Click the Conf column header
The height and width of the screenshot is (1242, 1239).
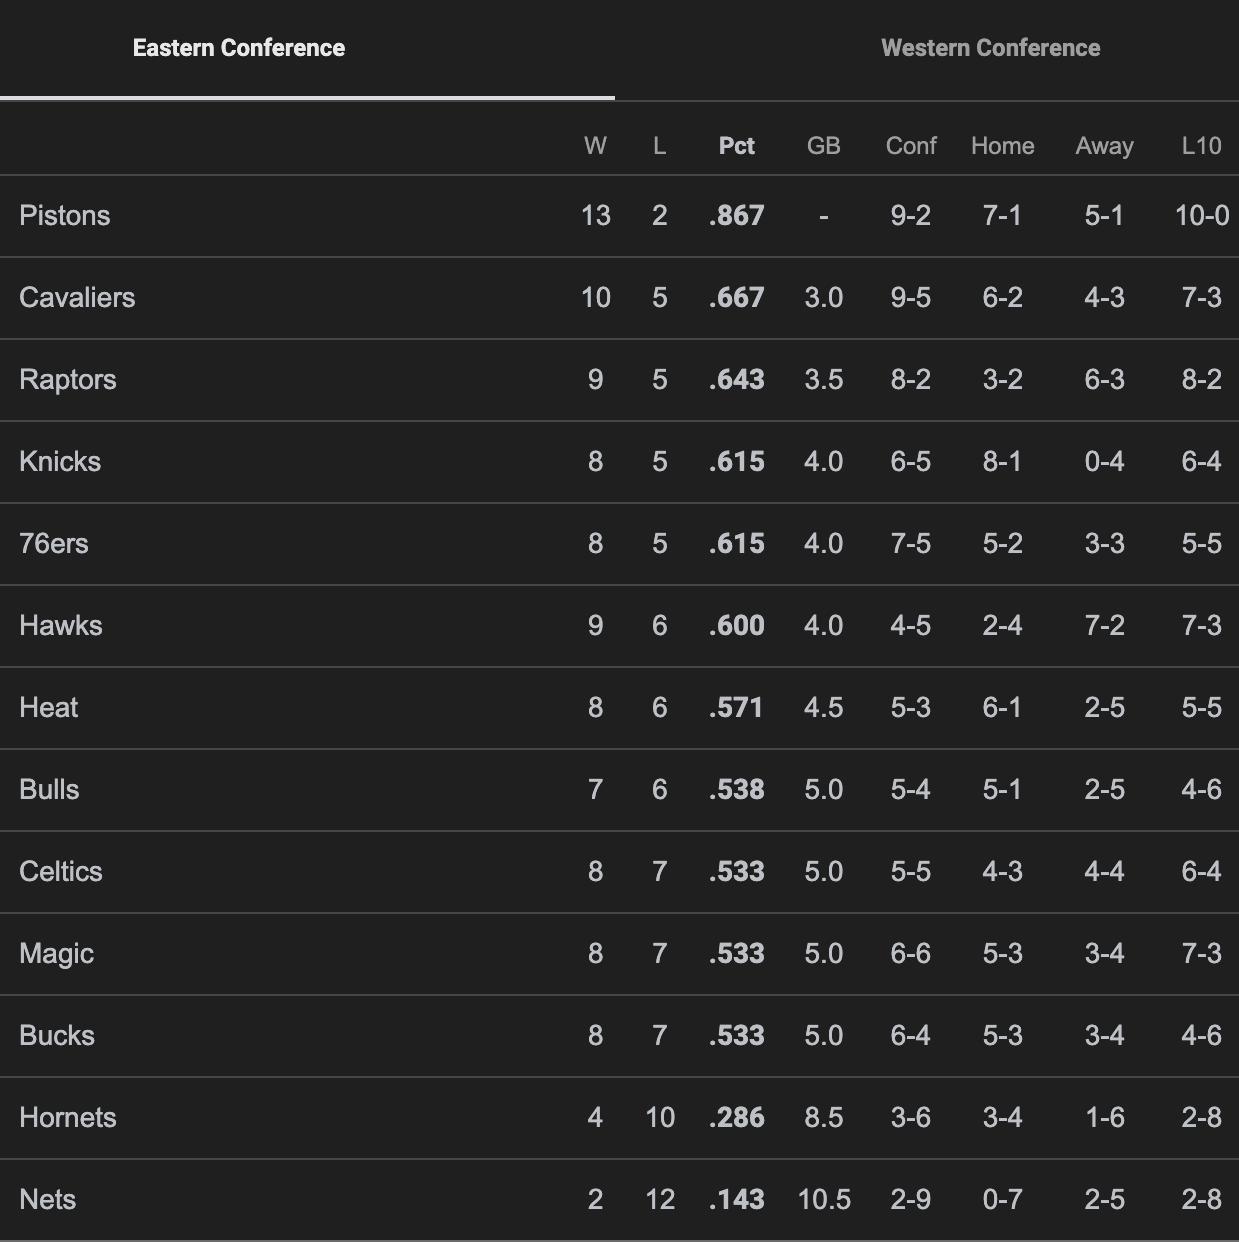910,146
